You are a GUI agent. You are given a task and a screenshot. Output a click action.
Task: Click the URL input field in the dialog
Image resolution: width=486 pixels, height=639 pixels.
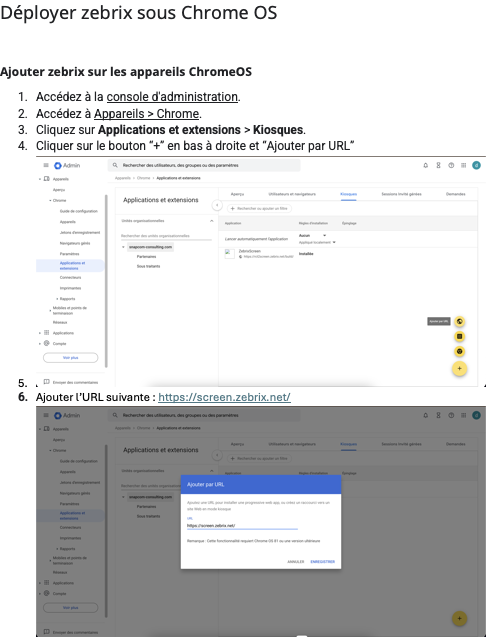(242, 526)
